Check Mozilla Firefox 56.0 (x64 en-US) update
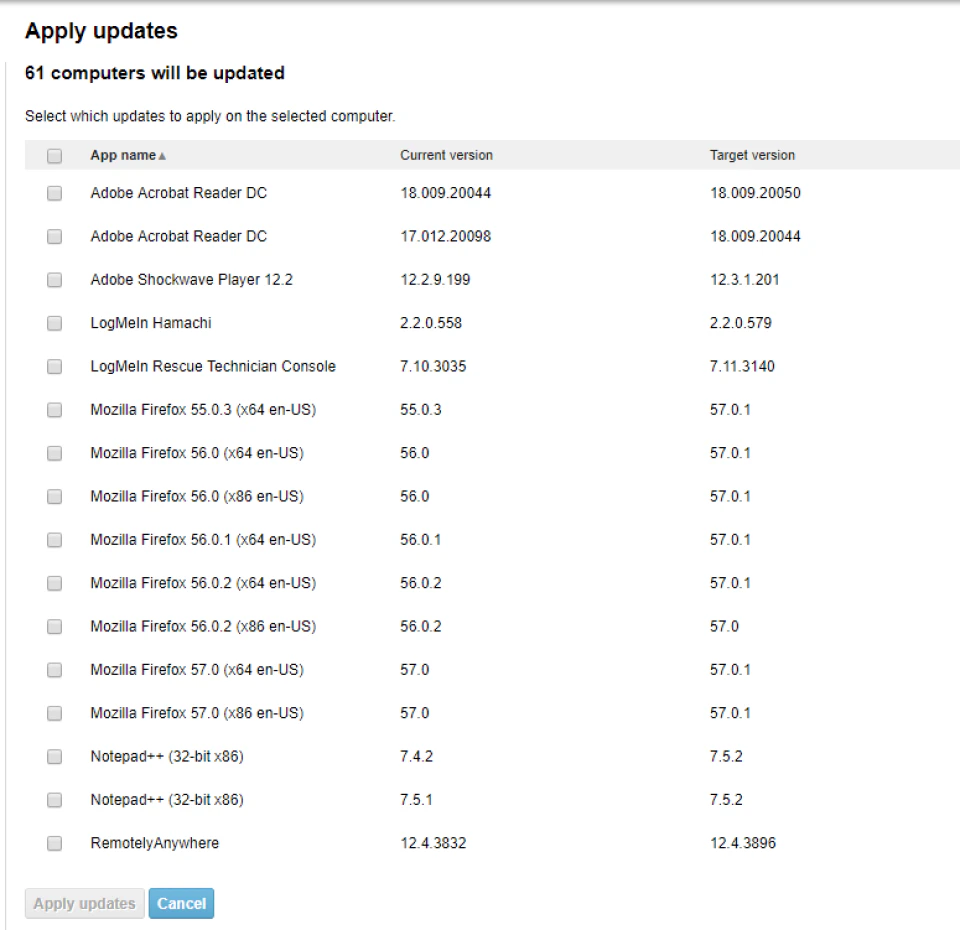Viewport: 960px width, 930px height. [55, 453]
